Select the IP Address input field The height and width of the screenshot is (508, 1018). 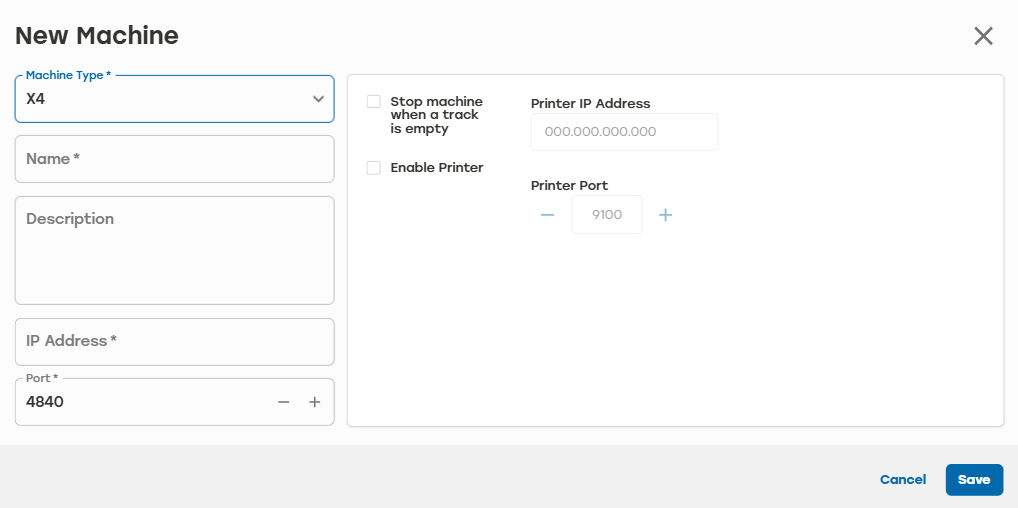[x=175, y=342]
